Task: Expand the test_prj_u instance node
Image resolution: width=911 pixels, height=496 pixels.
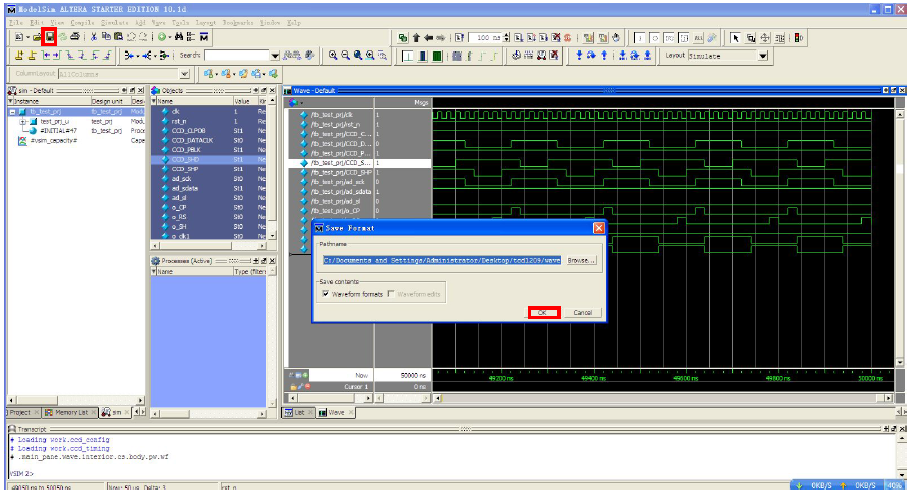Action: click(x=22, y=121)
